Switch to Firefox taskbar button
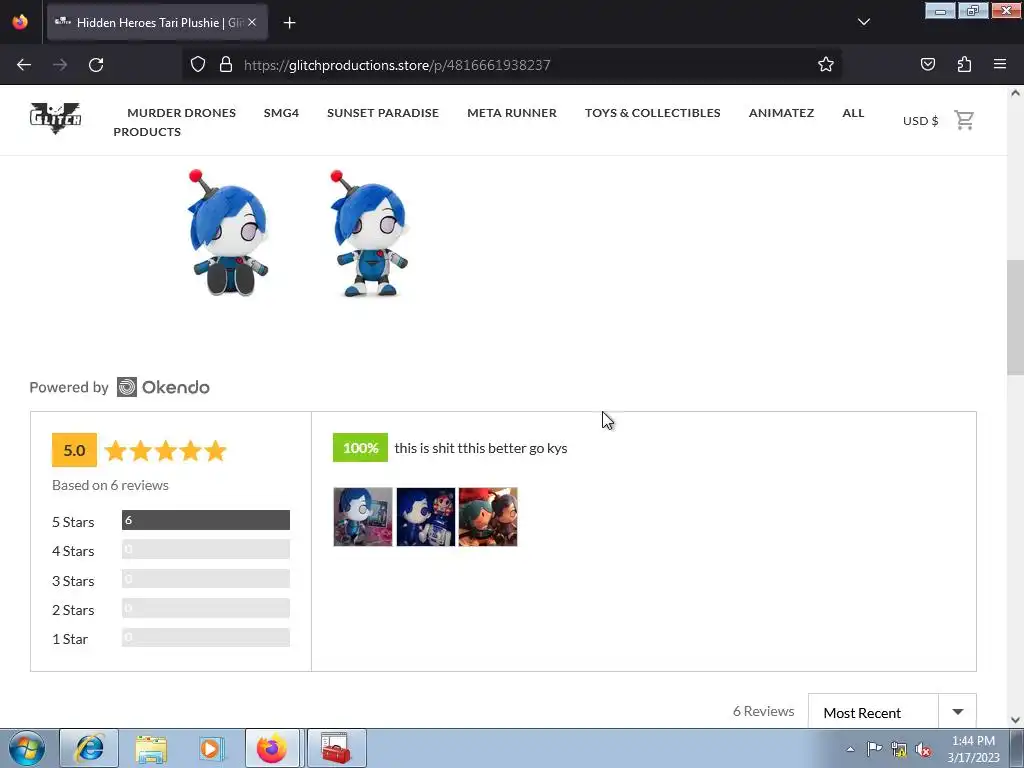 (272, 748)
